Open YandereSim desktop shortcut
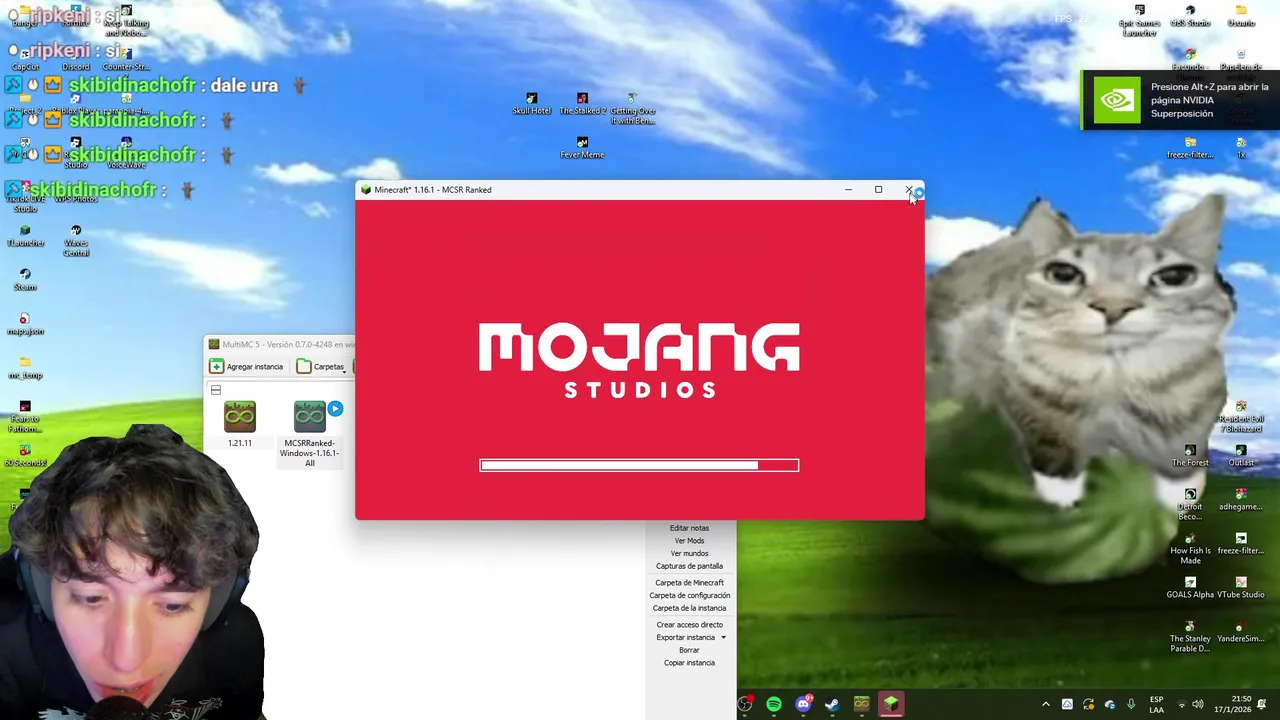Viewport: 1280px width, 720px height. click(1241, 632)
